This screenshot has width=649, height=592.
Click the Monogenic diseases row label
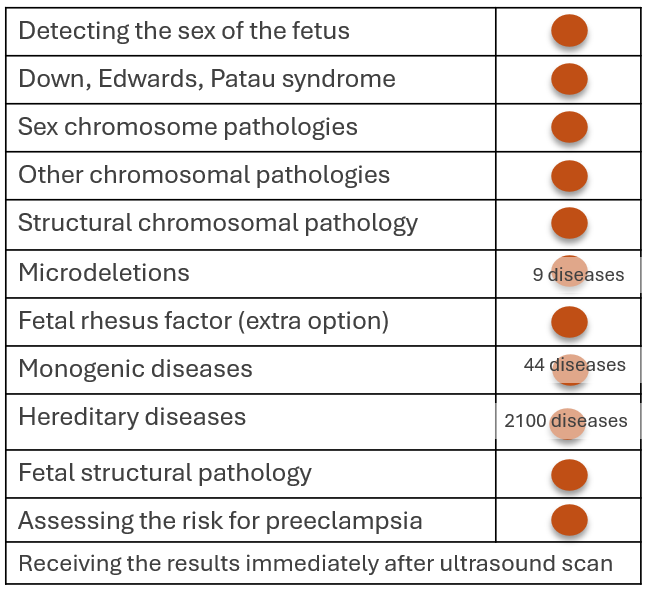(x=135, y=368)
